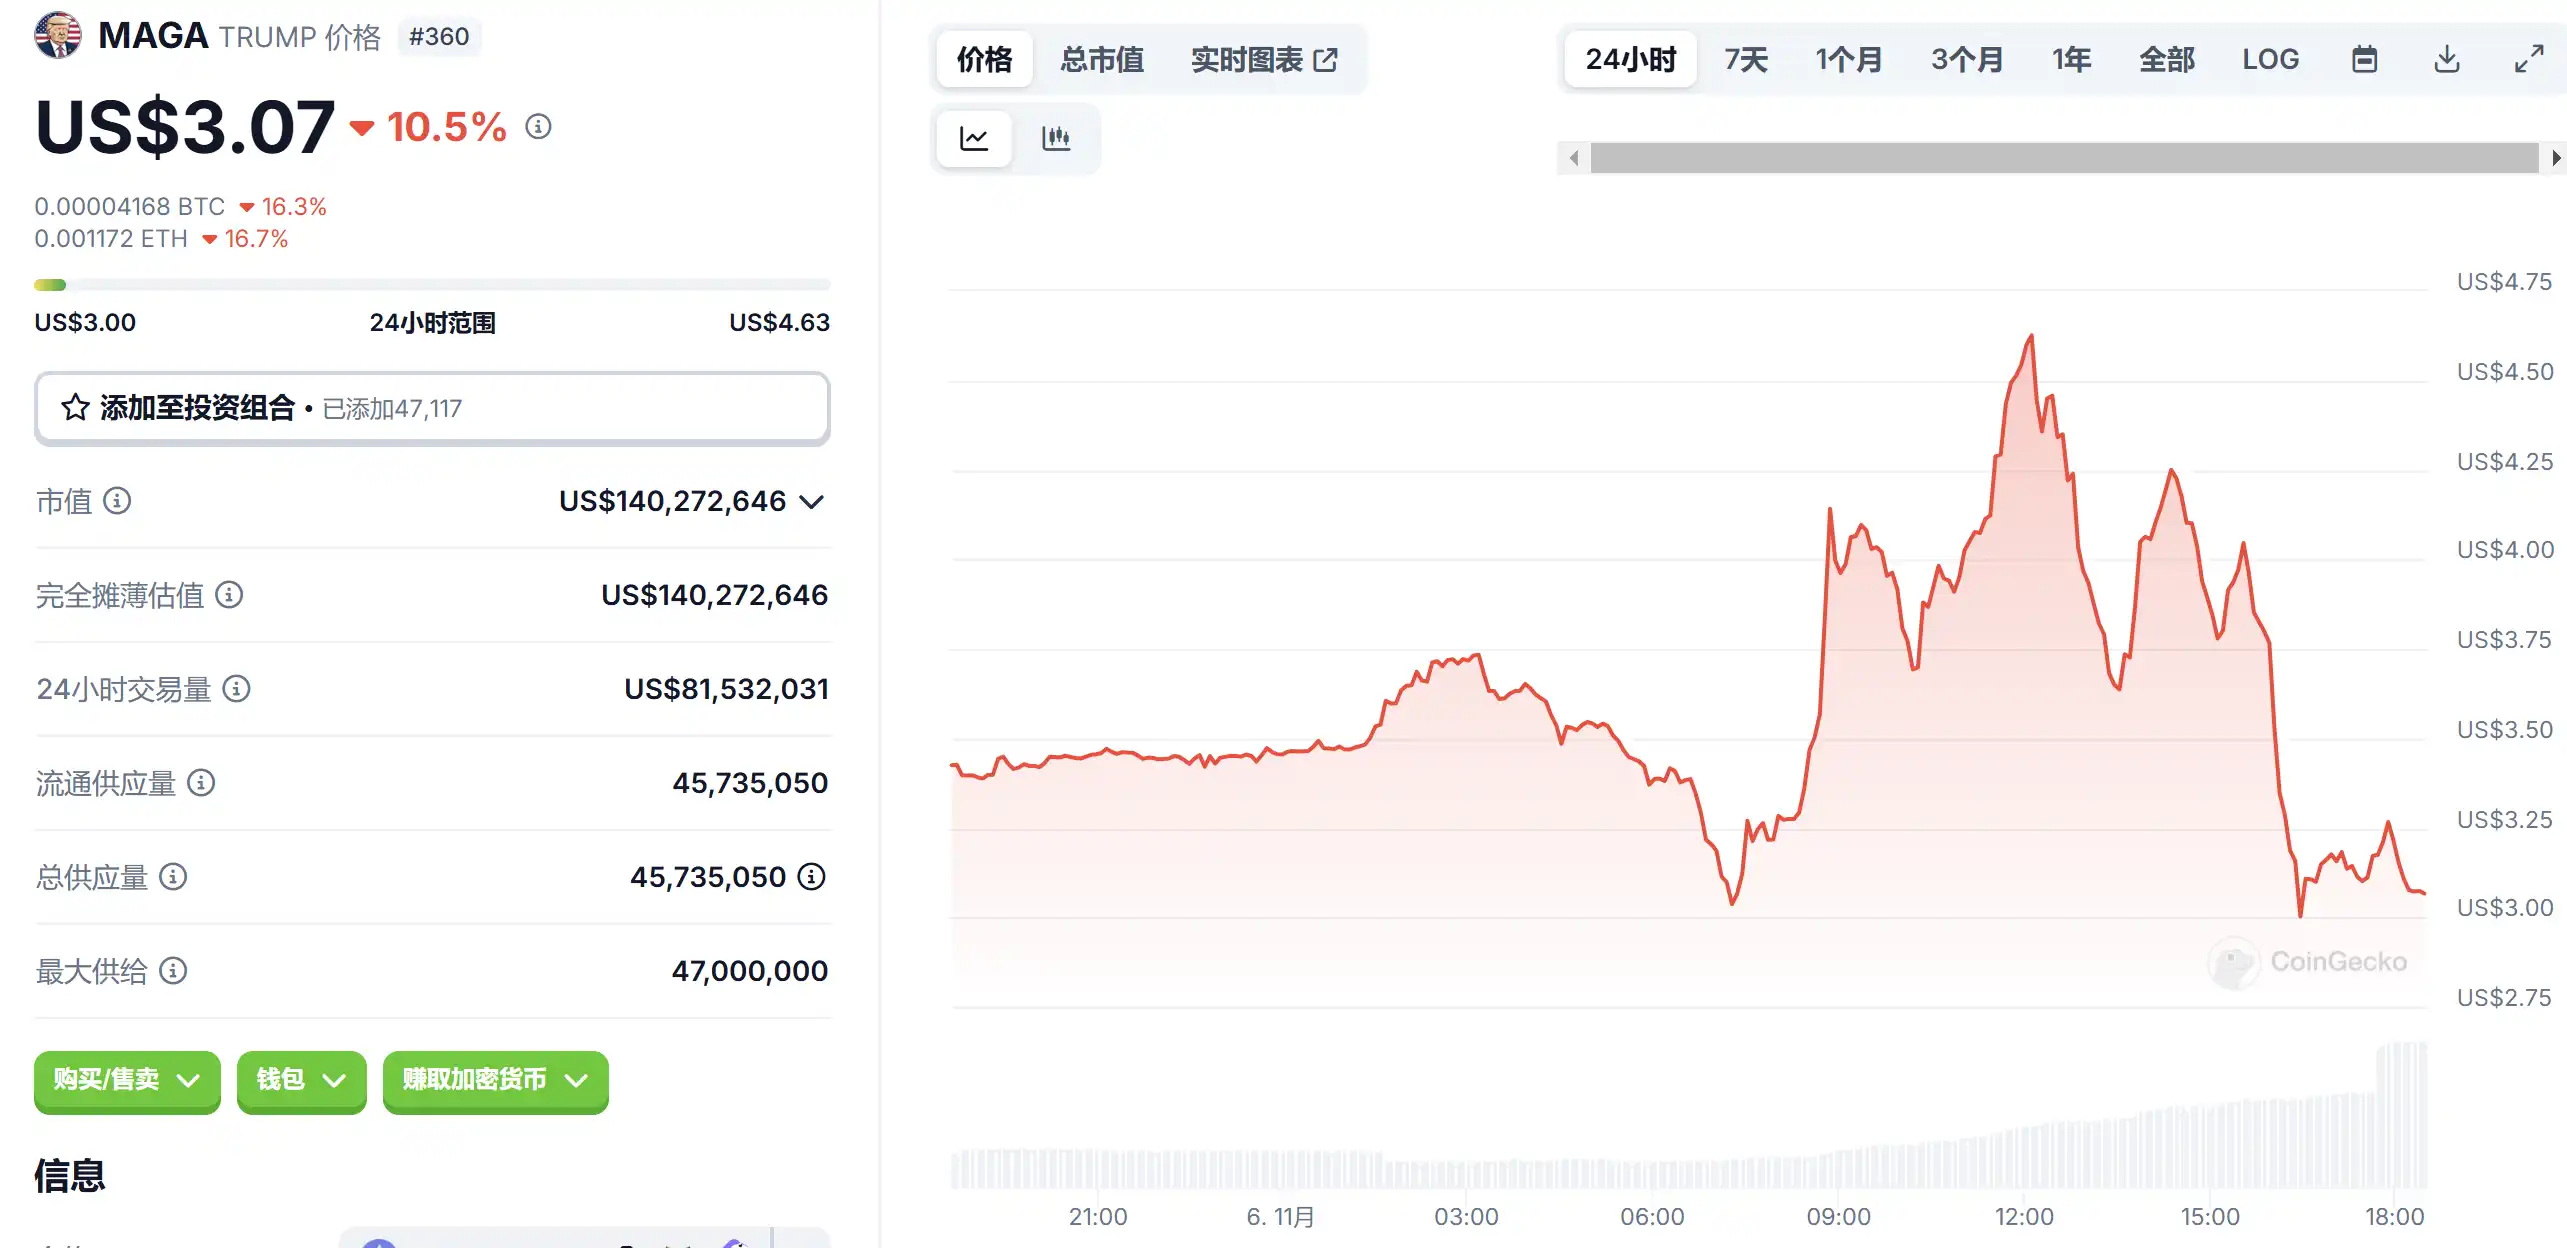The image size is (2567, 1248).
Task: Click the 24小时范围 price range bar
Action: (x=432, y=285)
